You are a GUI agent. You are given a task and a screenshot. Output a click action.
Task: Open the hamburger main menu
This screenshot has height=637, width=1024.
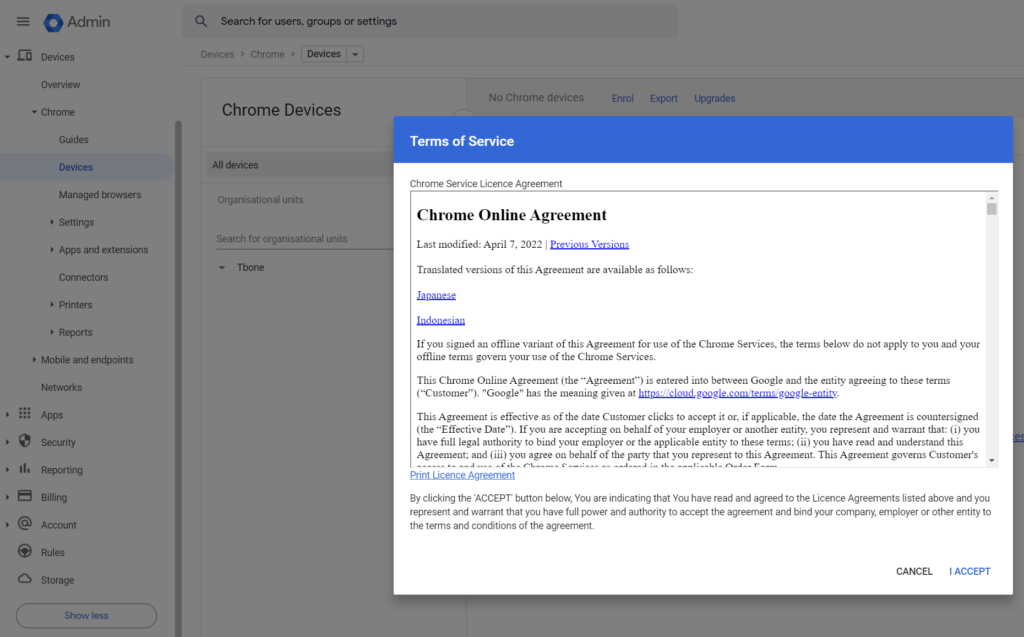(23, 22)
